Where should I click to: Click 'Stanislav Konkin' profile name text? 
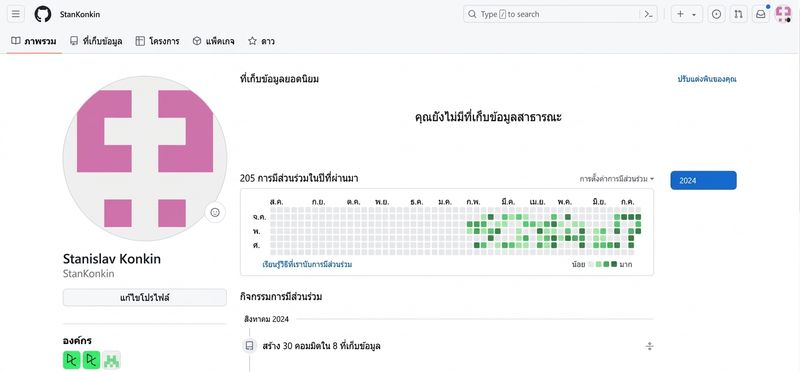pos(112,259)
